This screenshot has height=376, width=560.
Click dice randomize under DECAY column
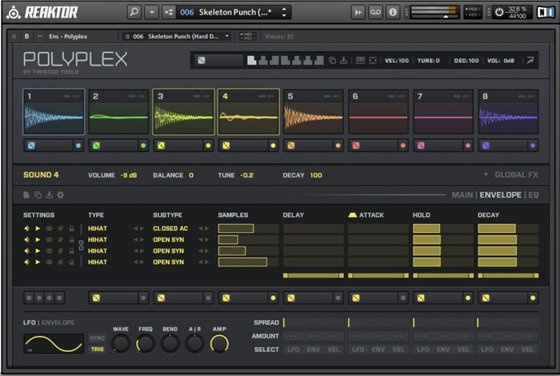coord(486,298)
